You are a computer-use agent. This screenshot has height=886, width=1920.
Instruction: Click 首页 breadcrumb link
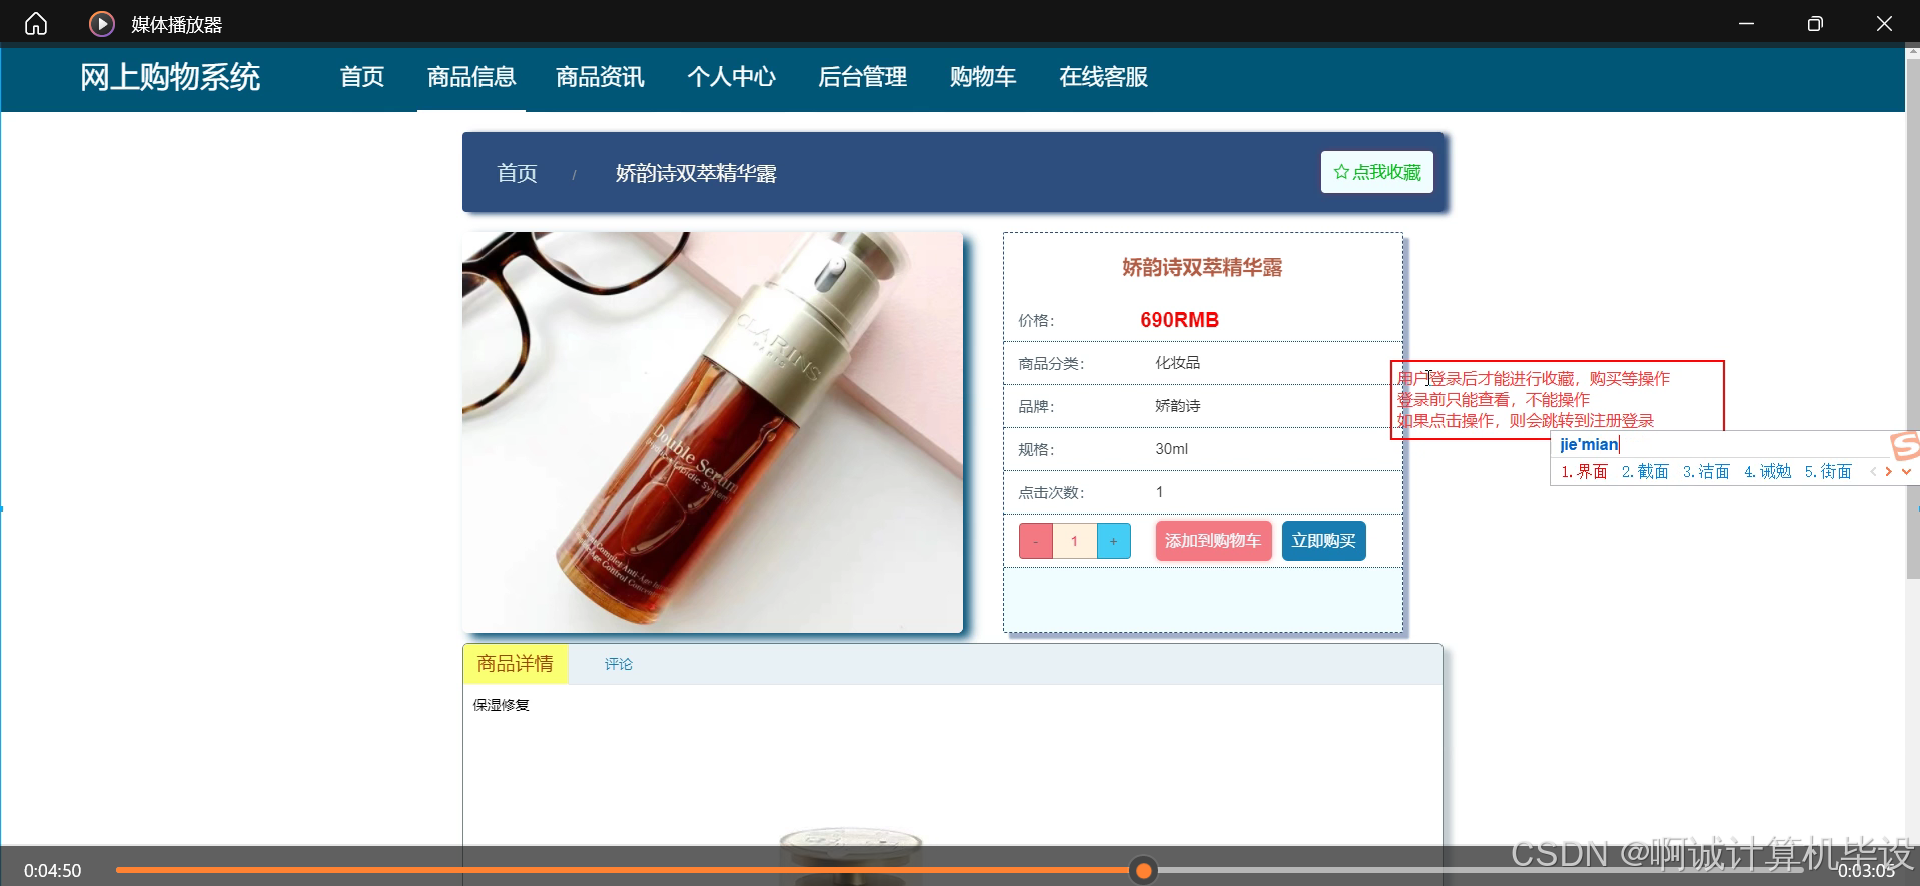[517, 173]
